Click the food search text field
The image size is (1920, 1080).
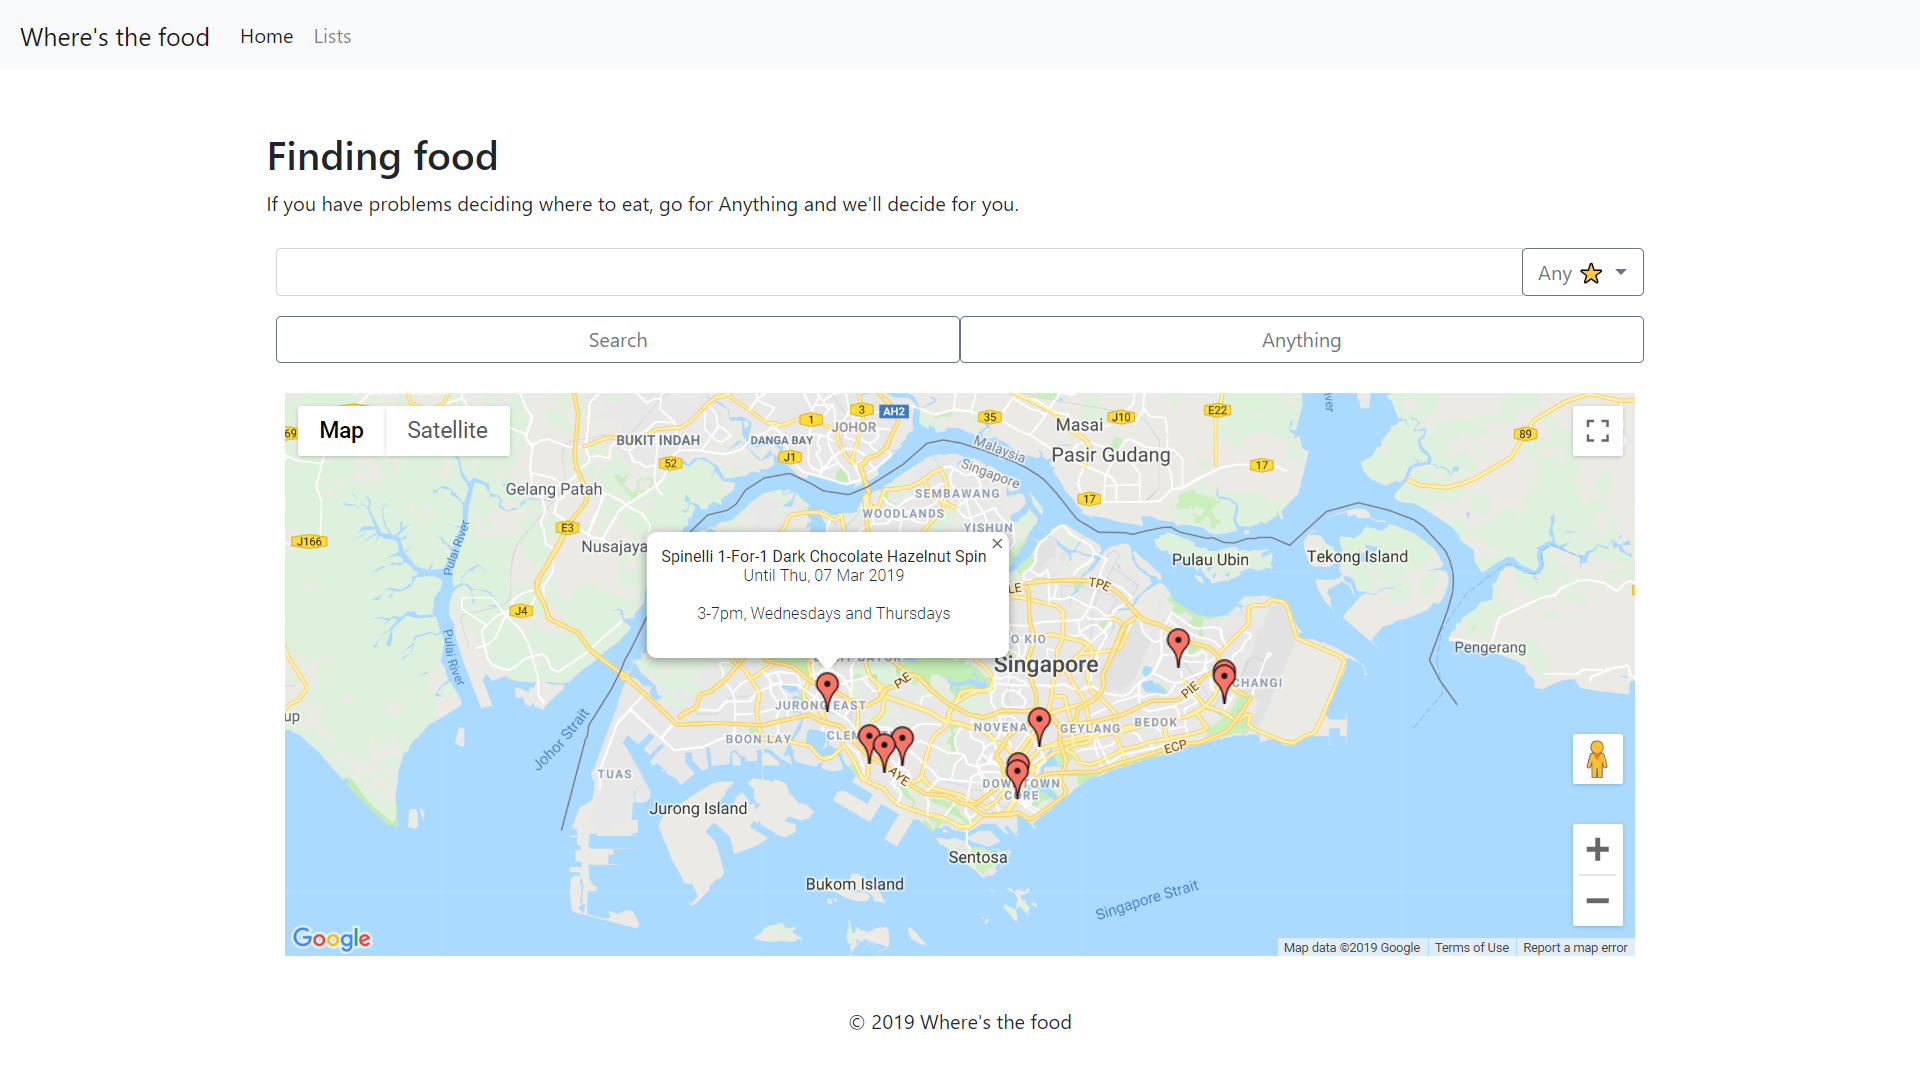pos(898,272)
